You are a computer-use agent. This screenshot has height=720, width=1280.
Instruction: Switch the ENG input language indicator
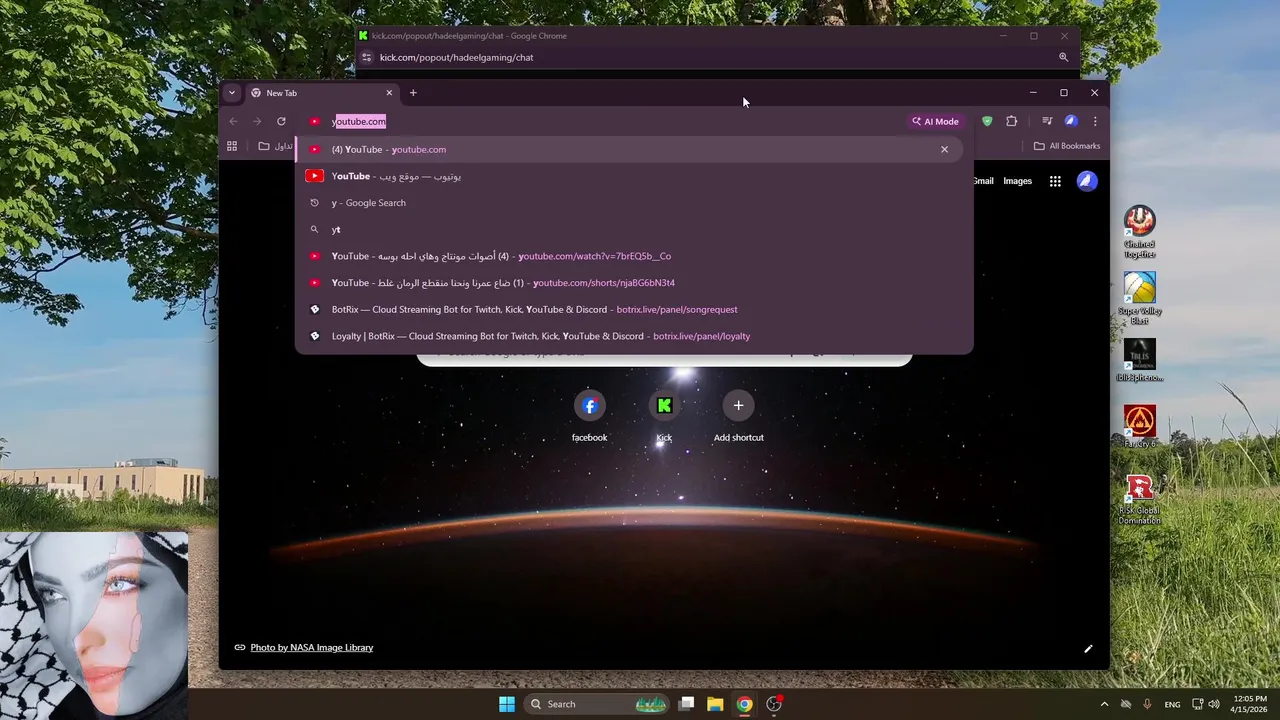pyautogui.click(x=1172, y=704)
